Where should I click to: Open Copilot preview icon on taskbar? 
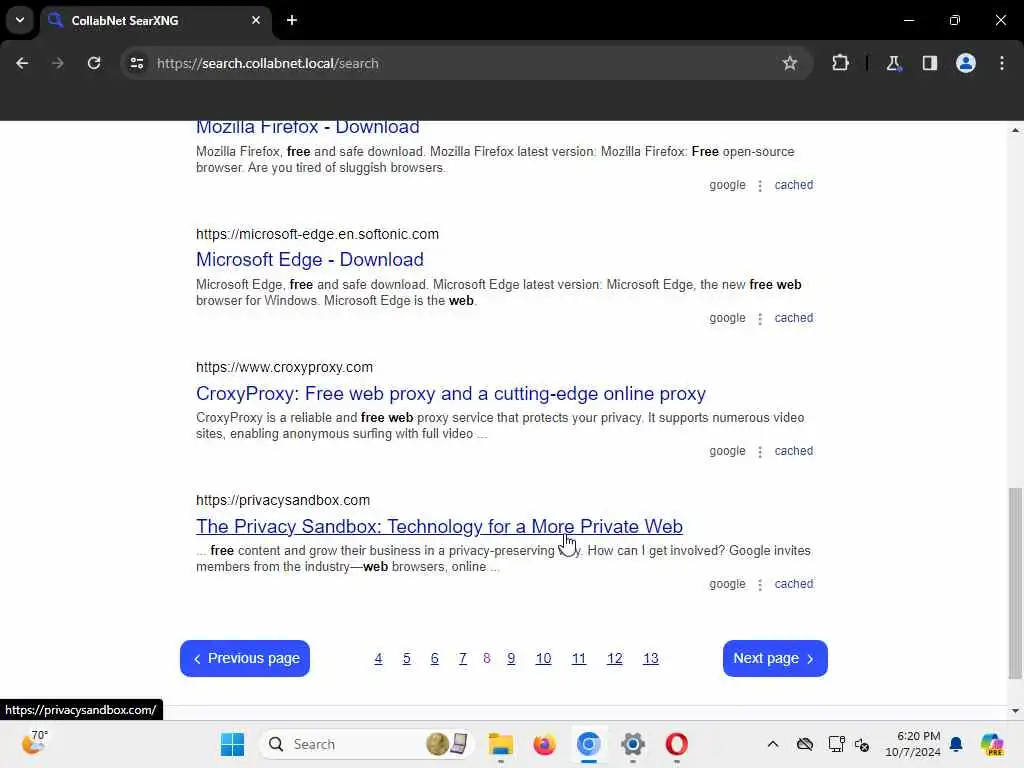[x=992, y=744]
